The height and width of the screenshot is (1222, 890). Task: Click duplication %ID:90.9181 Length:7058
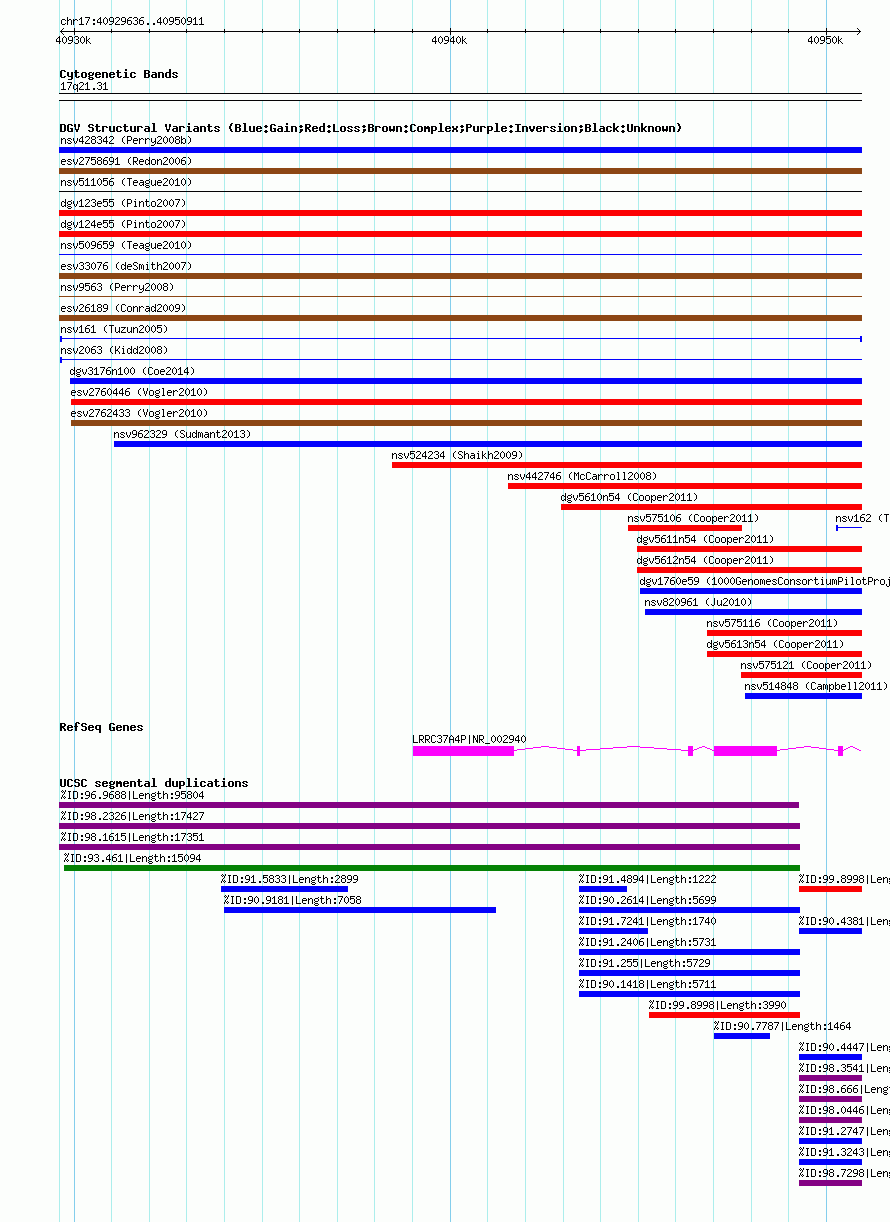pyautogui.click(x=360, y=910)
